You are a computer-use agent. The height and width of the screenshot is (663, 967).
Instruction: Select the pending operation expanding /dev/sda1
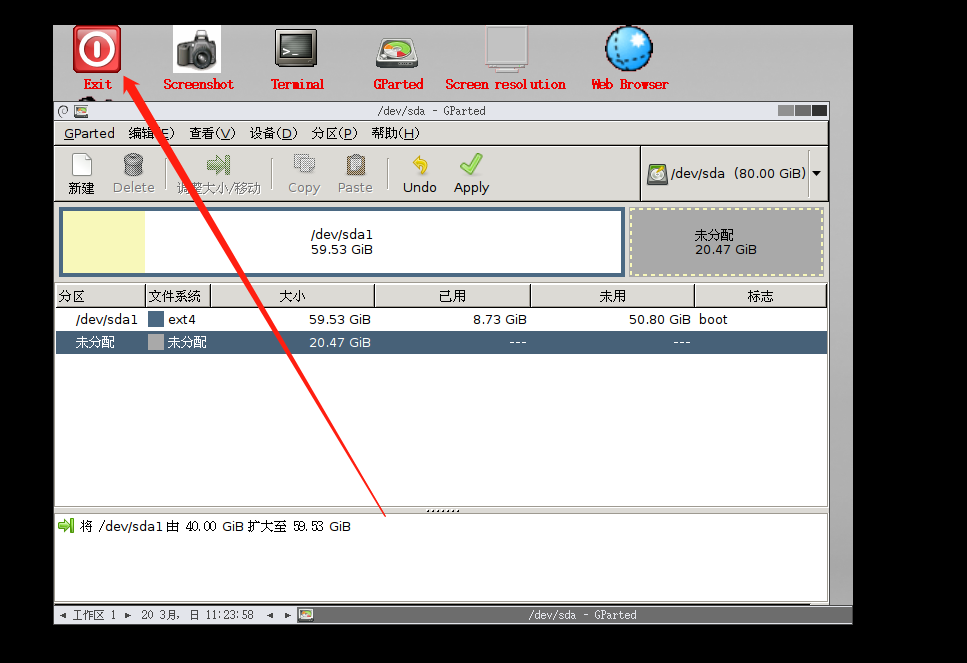(215, 526)
